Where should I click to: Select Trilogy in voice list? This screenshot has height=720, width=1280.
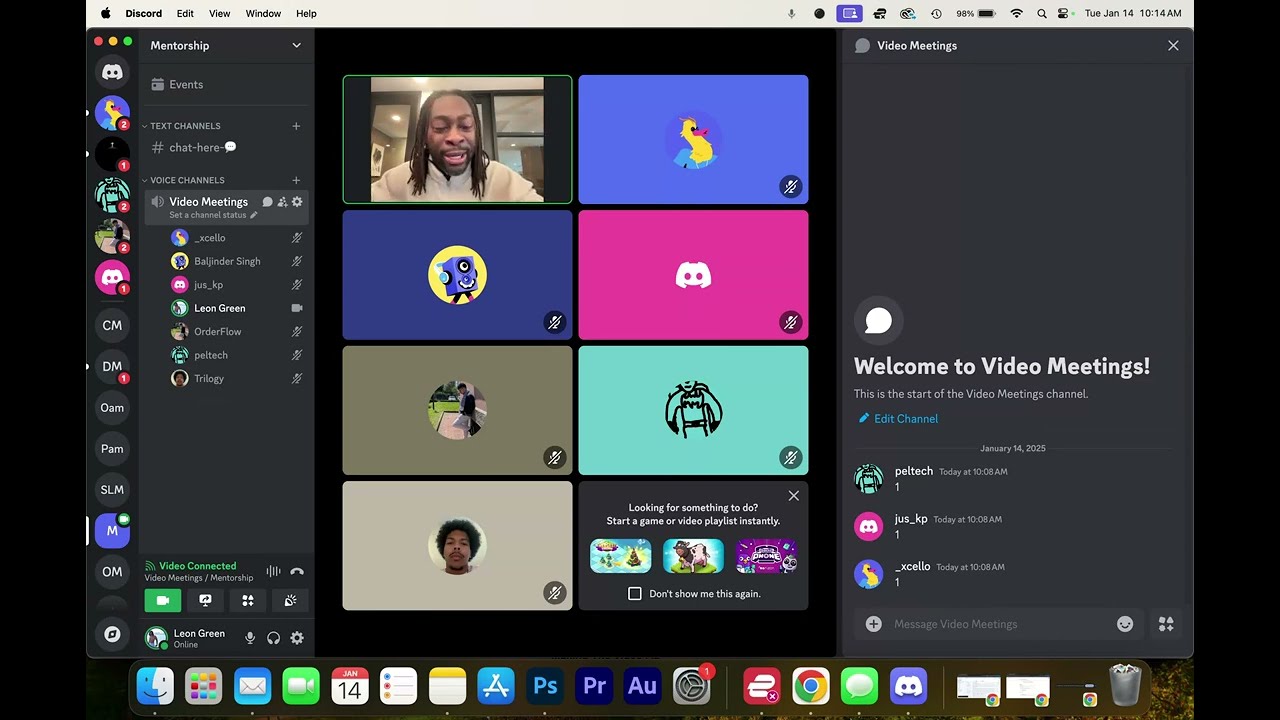coord(238,379)
